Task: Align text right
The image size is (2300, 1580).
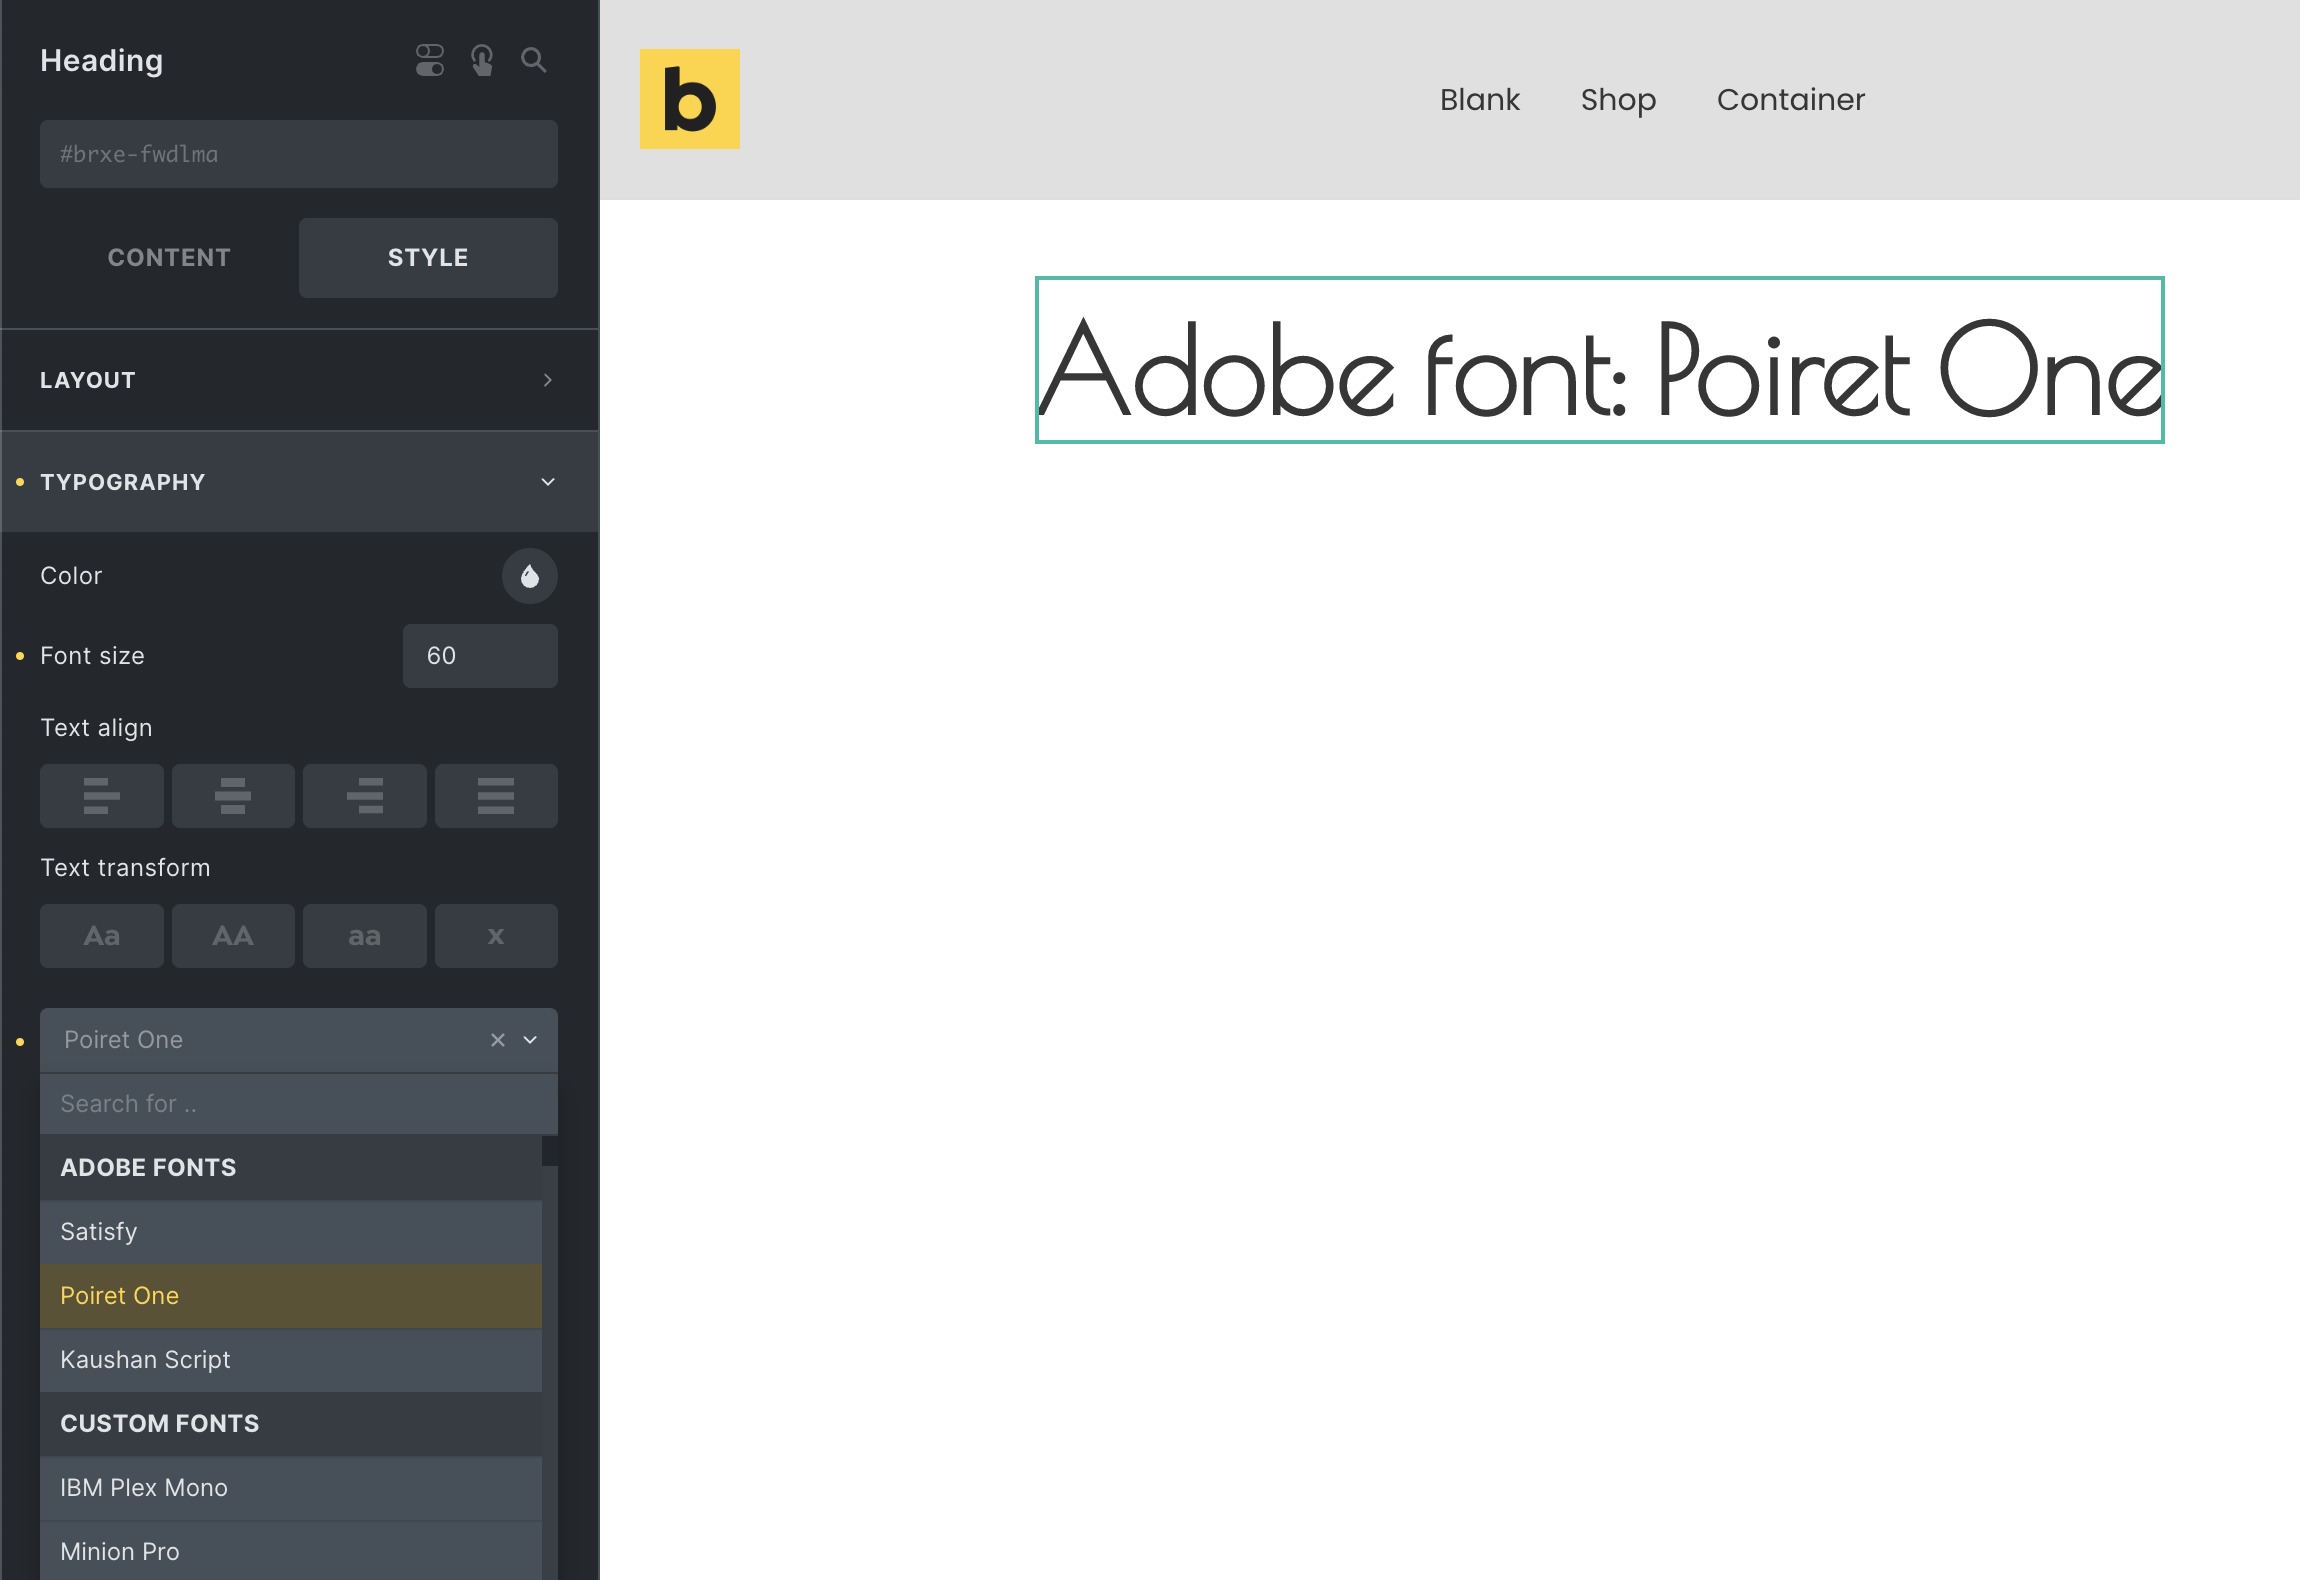Action: pyautogui.click(x=365, y=796)
